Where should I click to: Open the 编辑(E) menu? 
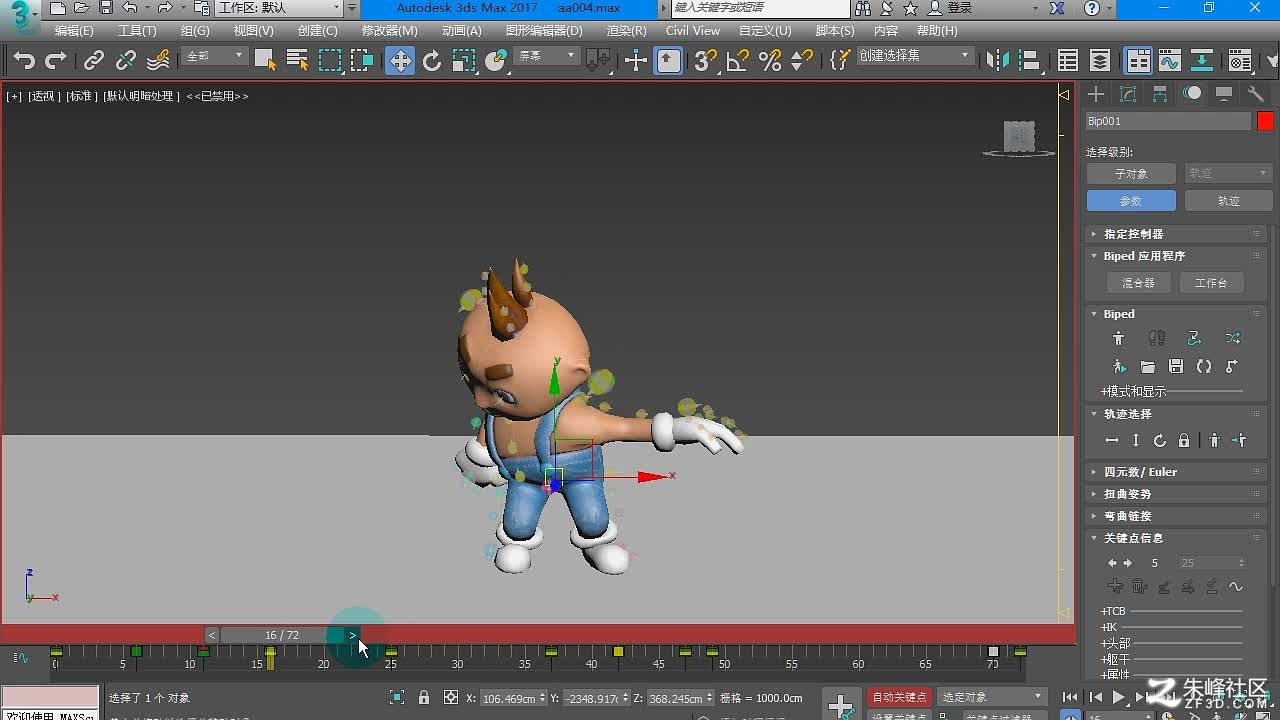click(x=74, y=31)
